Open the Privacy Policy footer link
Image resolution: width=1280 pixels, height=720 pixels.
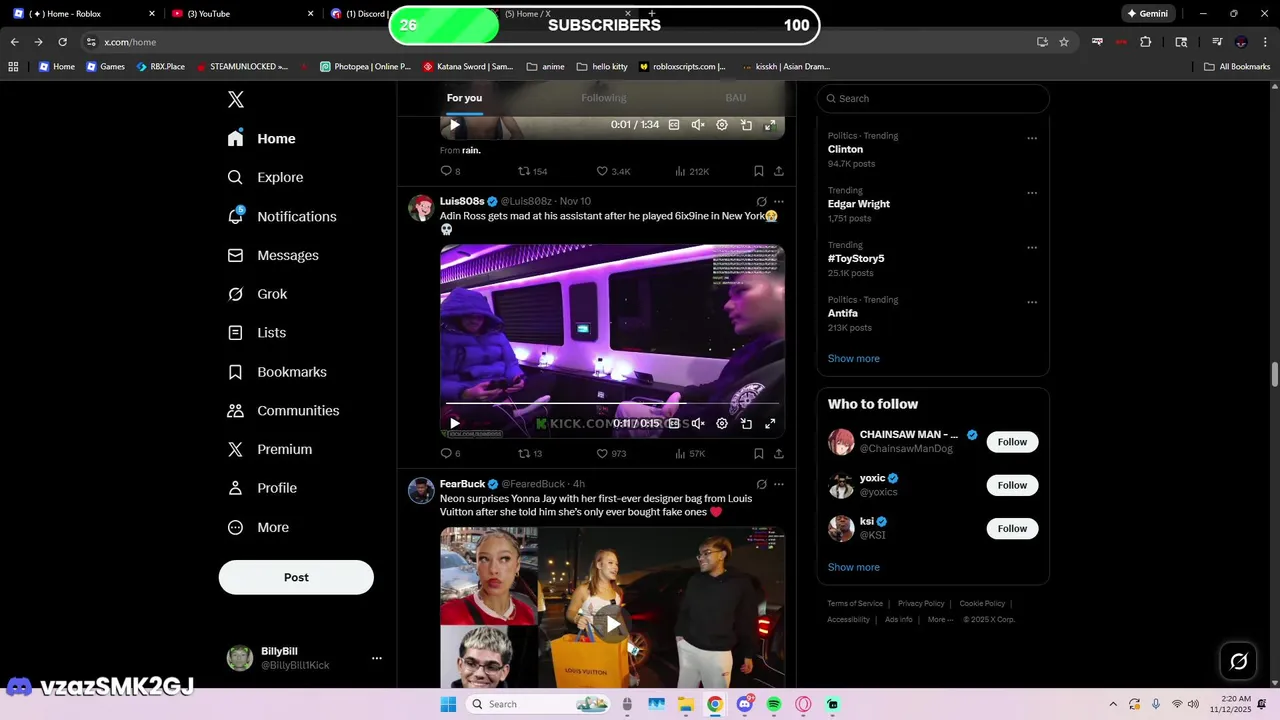click(921, 604)
